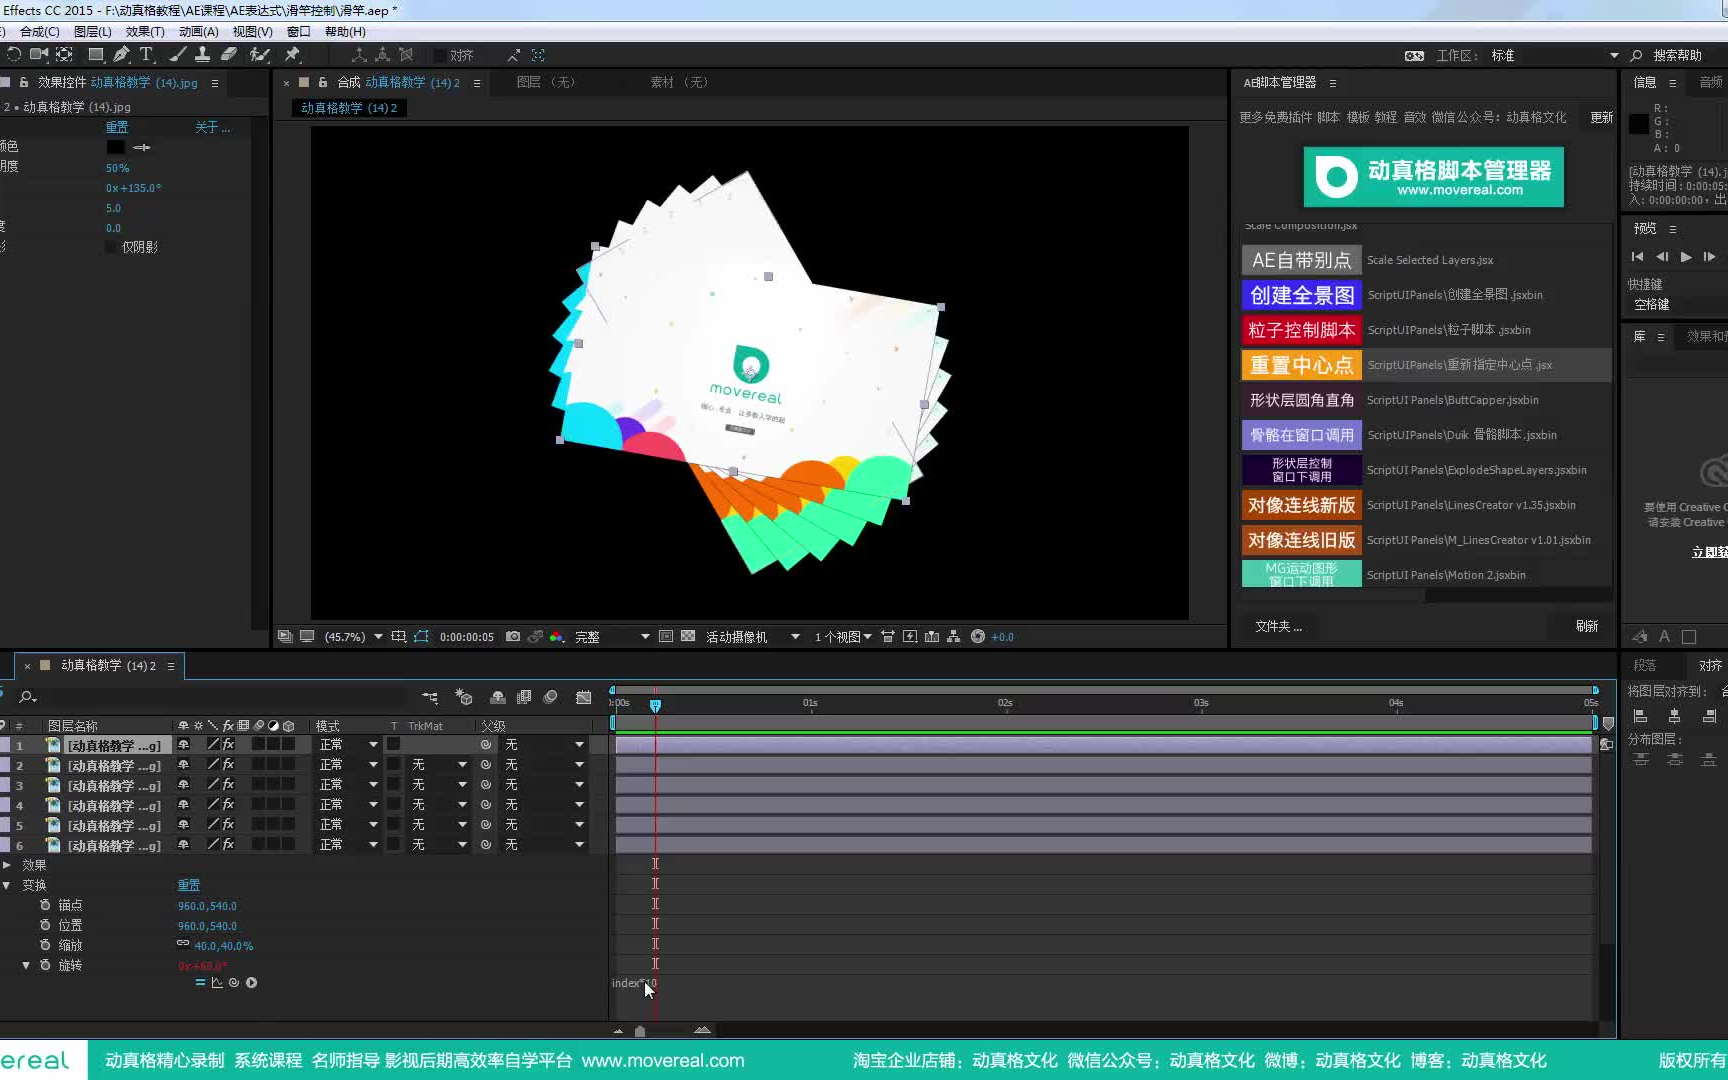Select the Rectangle shape tool

(x=96, y=55)
